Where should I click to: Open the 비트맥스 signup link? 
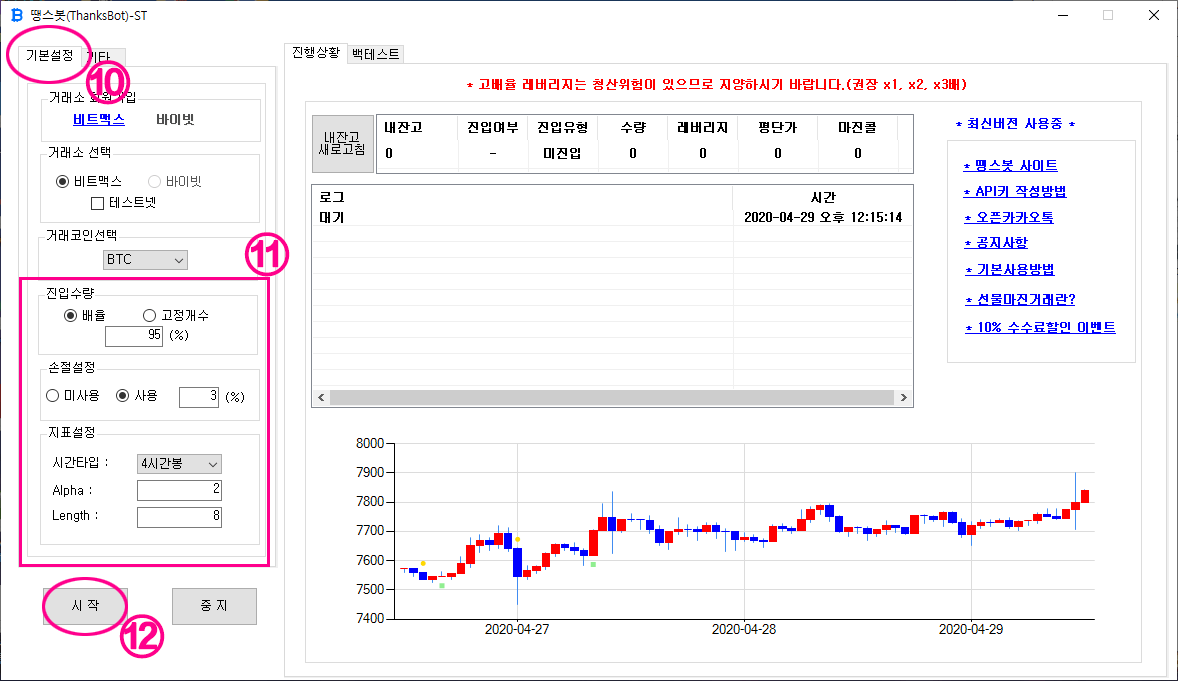[x=99, y=120]
